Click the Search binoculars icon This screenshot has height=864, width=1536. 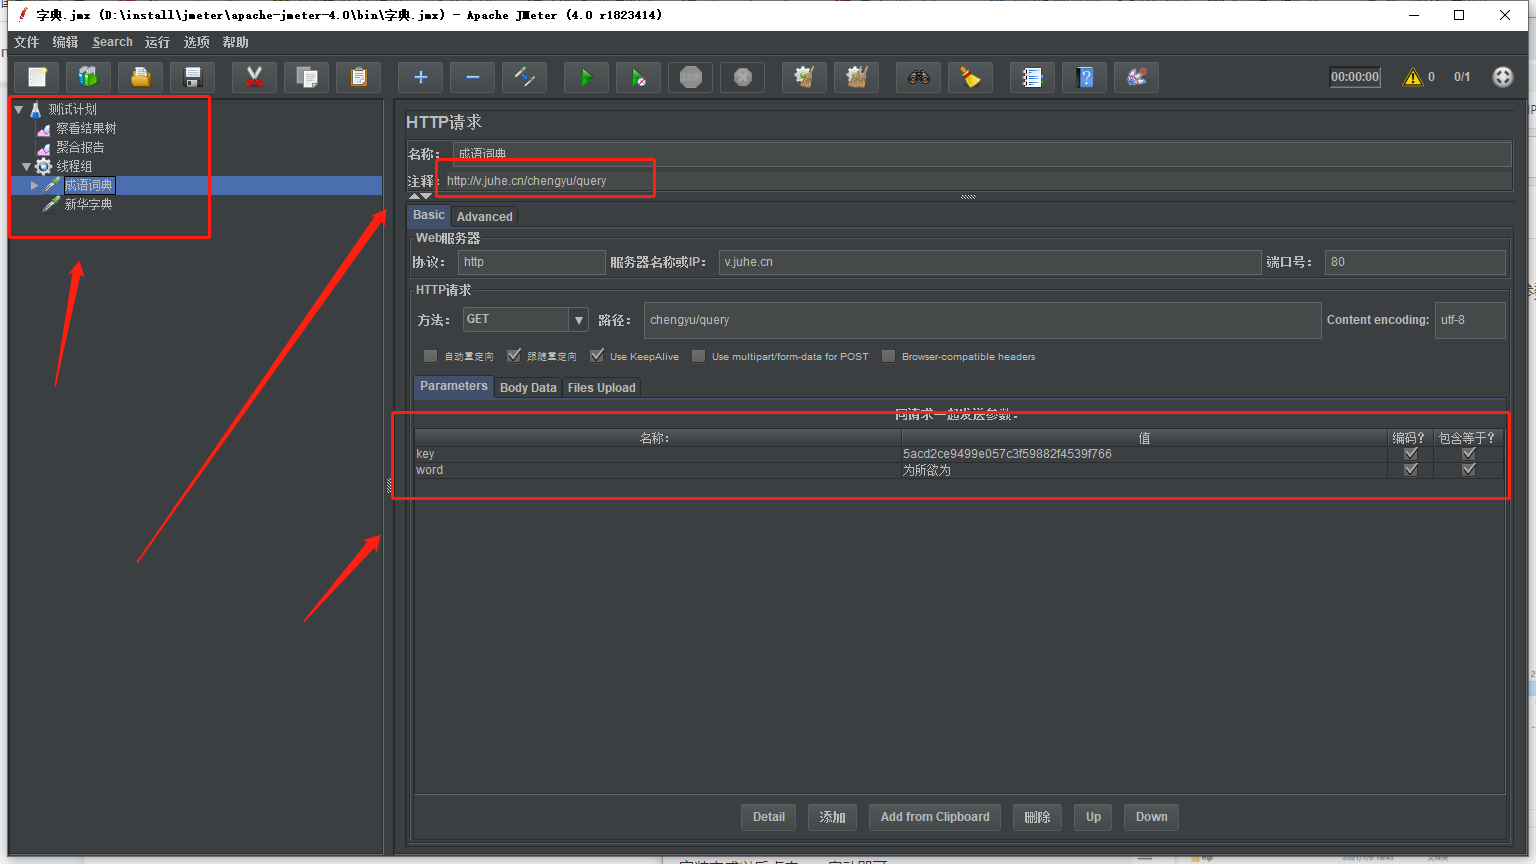pos(919,77)
